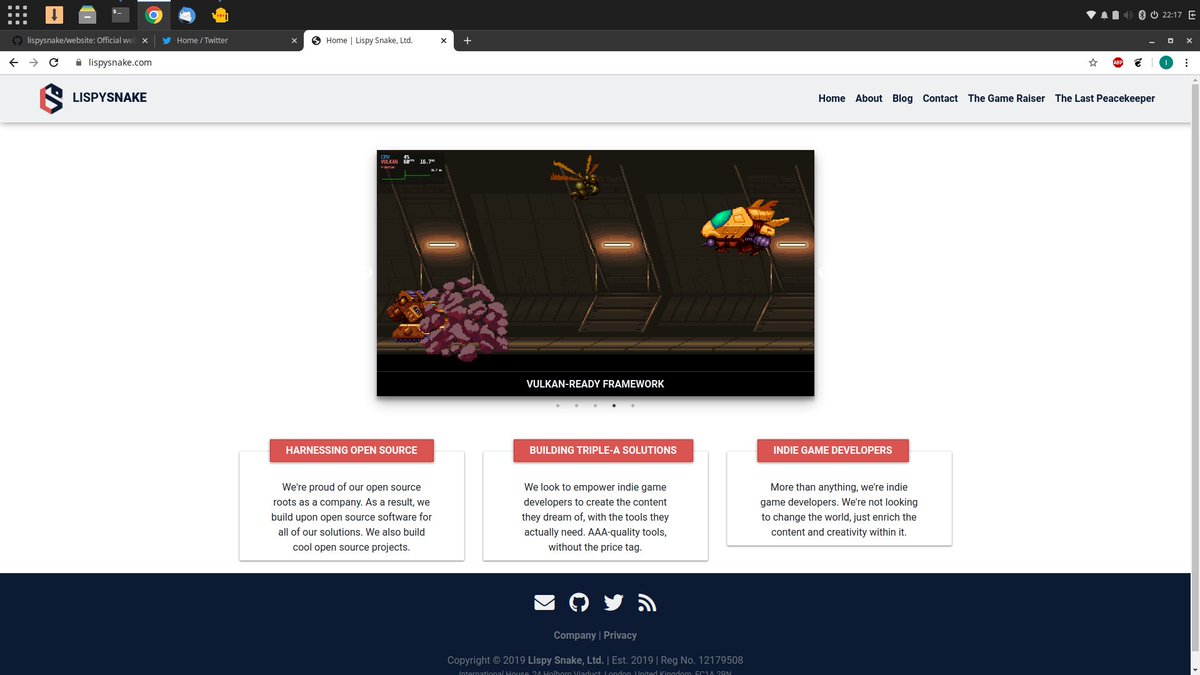Check battery status icon in the tray

click(x=1116, y=15)
